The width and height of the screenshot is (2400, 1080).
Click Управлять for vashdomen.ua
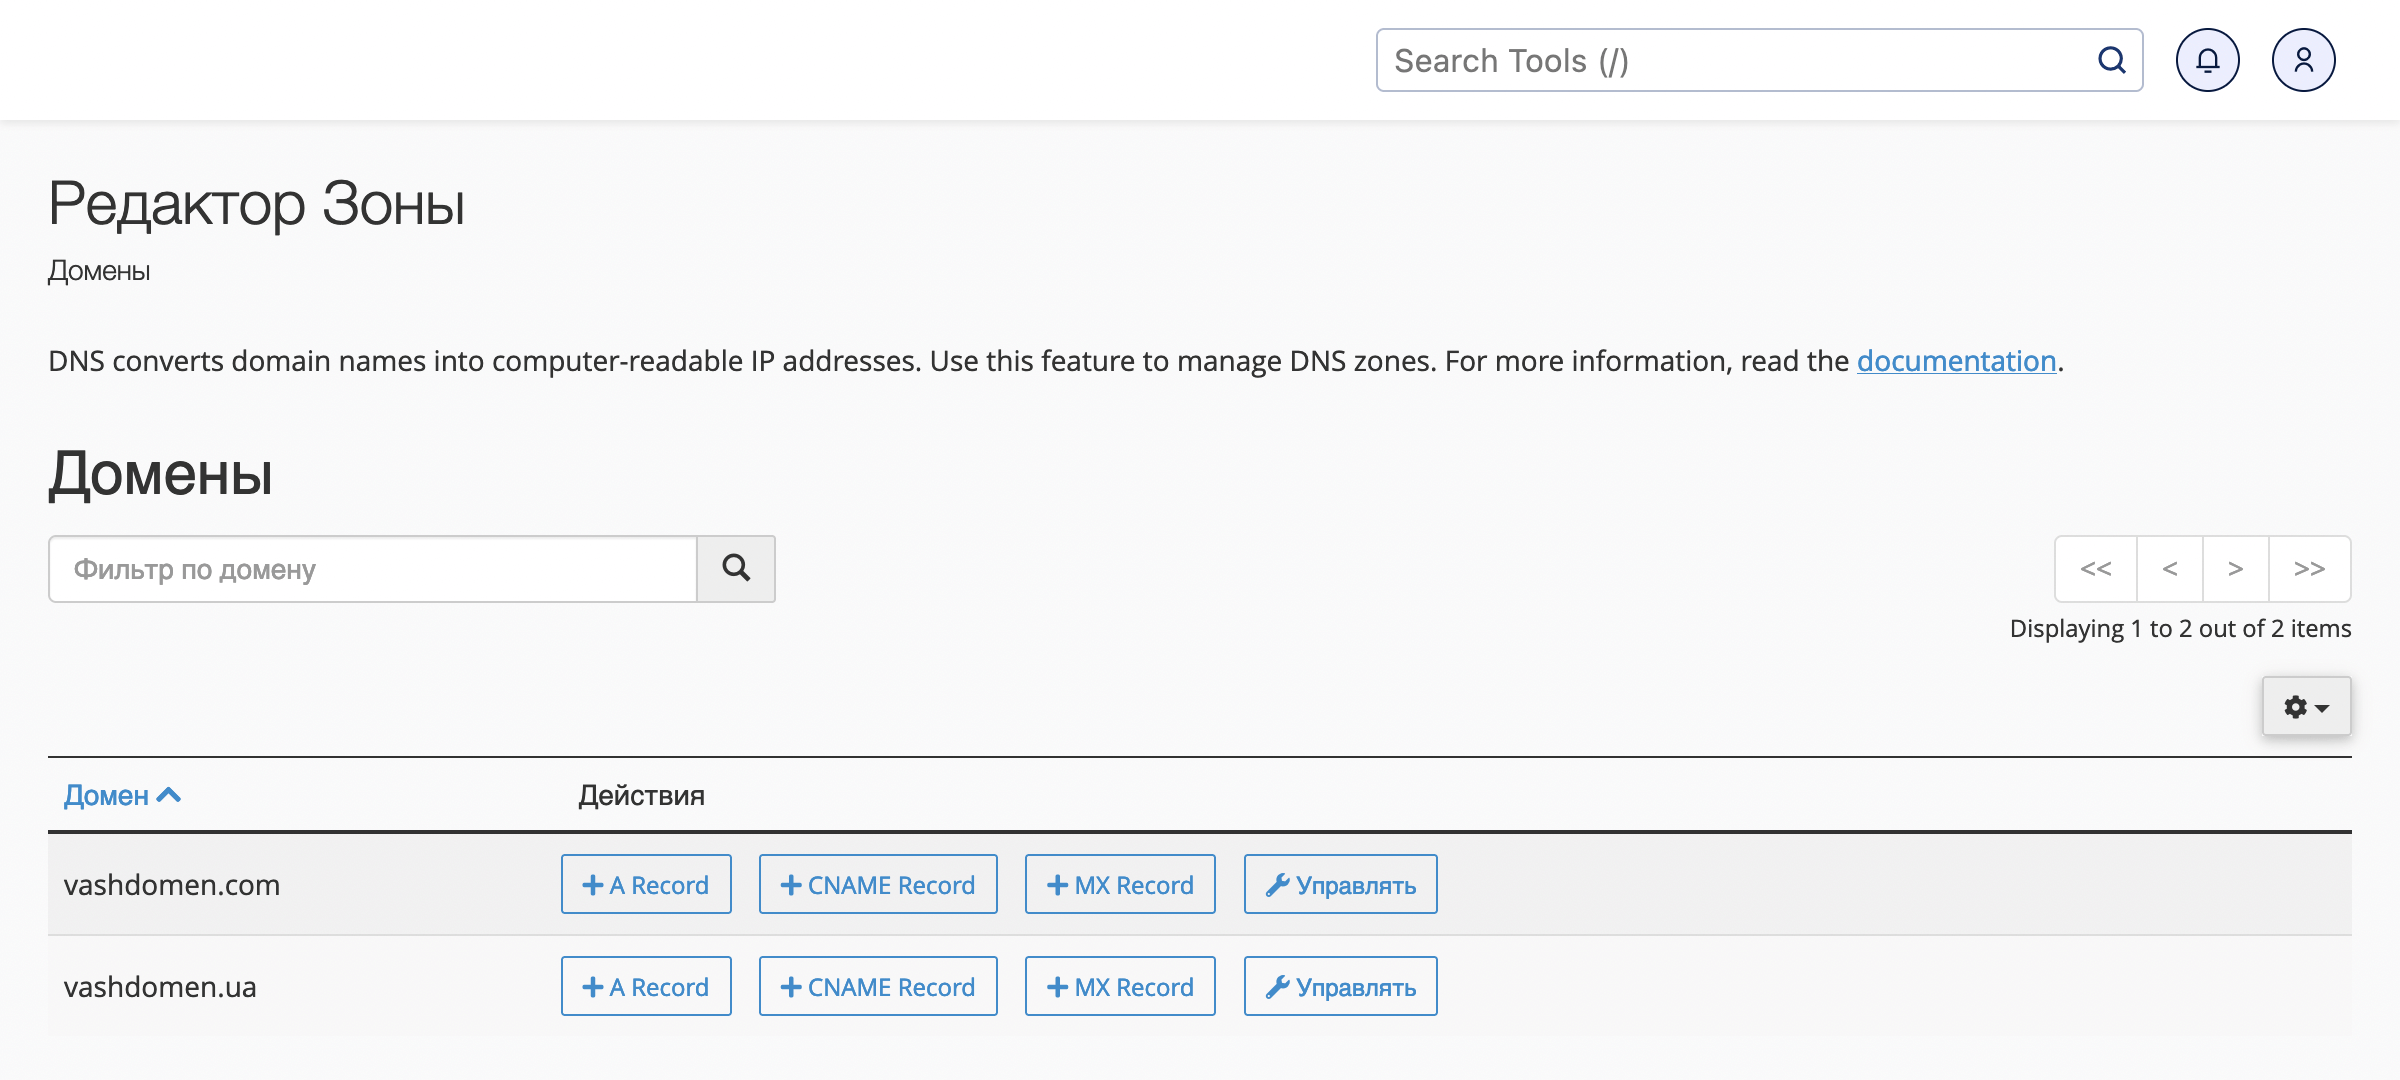tap(1340, 986)
